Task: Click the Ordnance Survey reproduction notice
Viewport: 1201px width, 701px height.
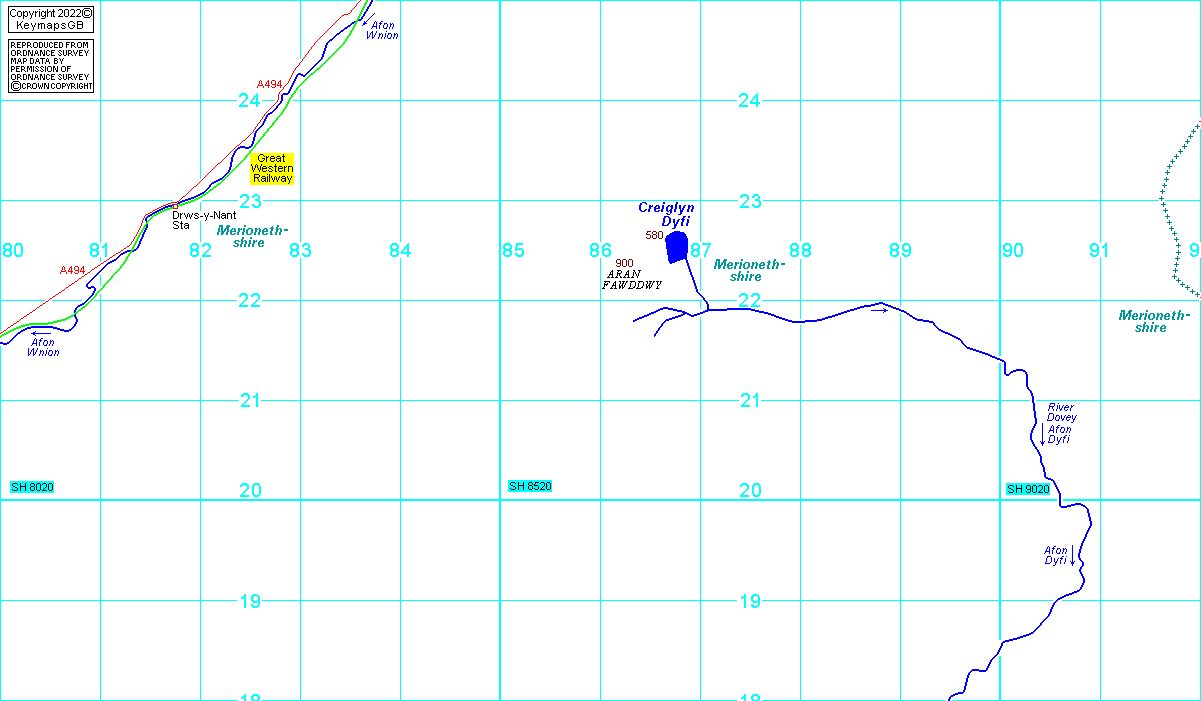Action: pos(50,66)
